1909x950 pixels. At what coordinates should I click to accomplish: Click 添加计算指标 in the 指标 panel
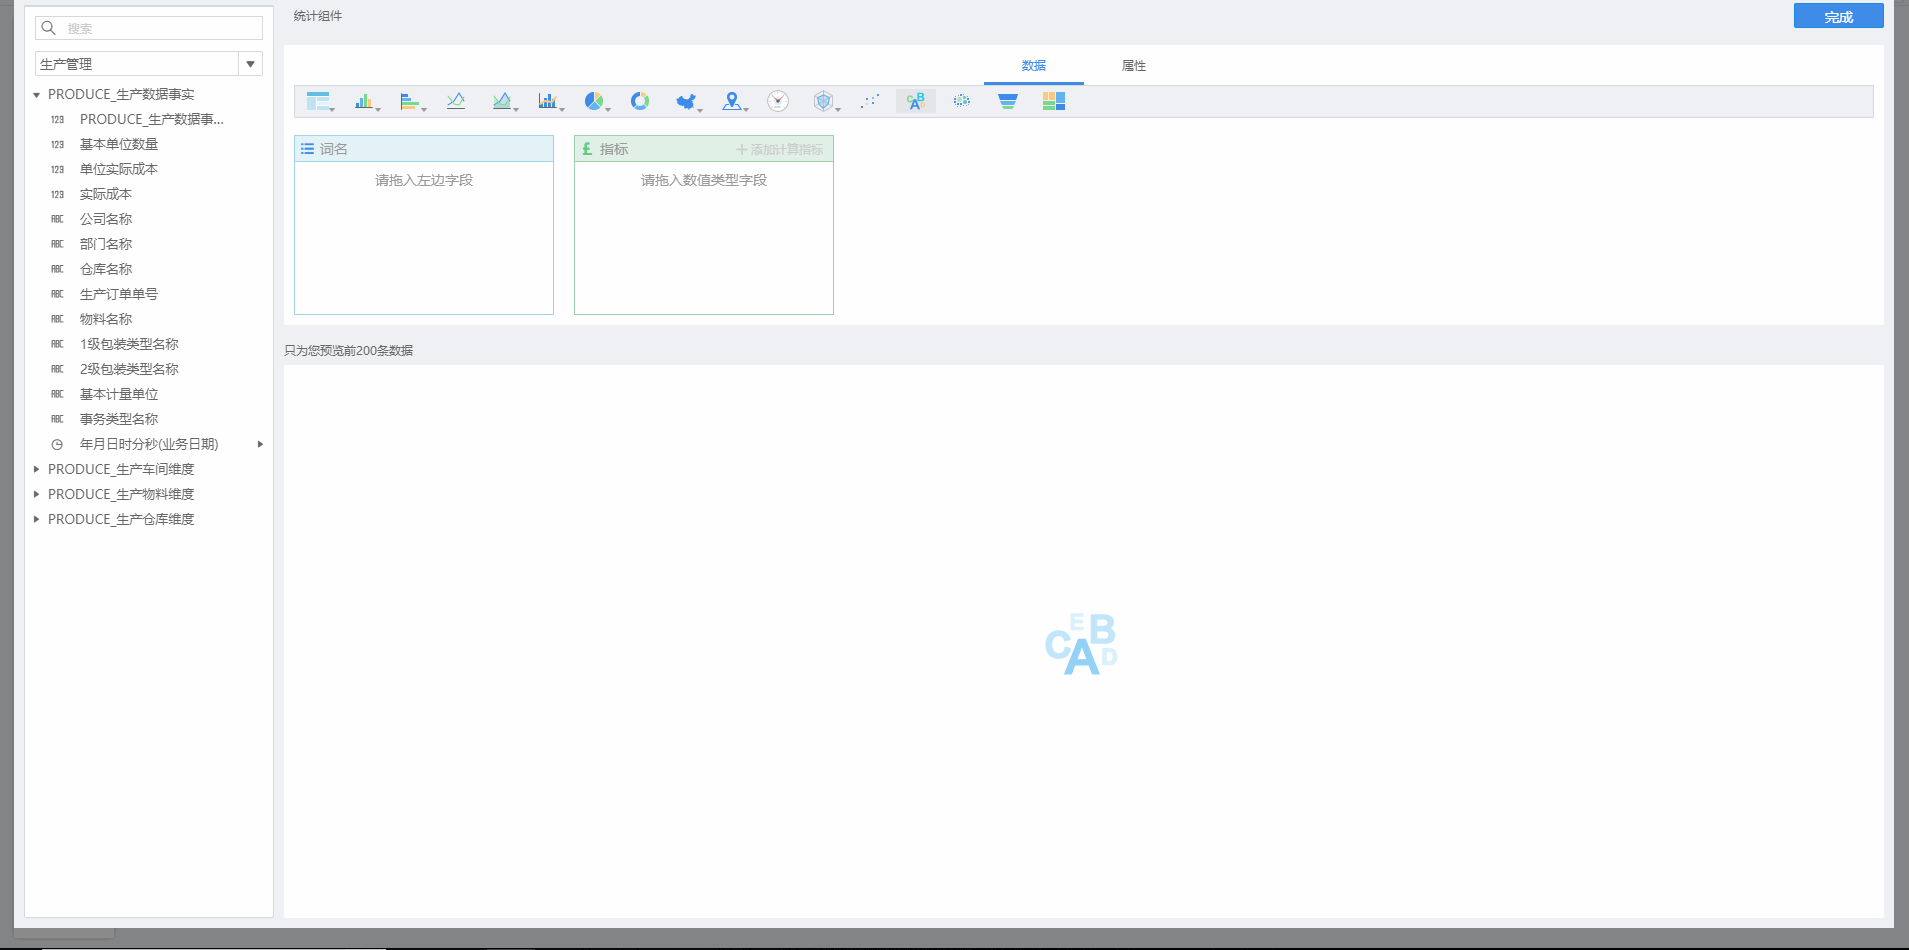[x=780, y=149]
